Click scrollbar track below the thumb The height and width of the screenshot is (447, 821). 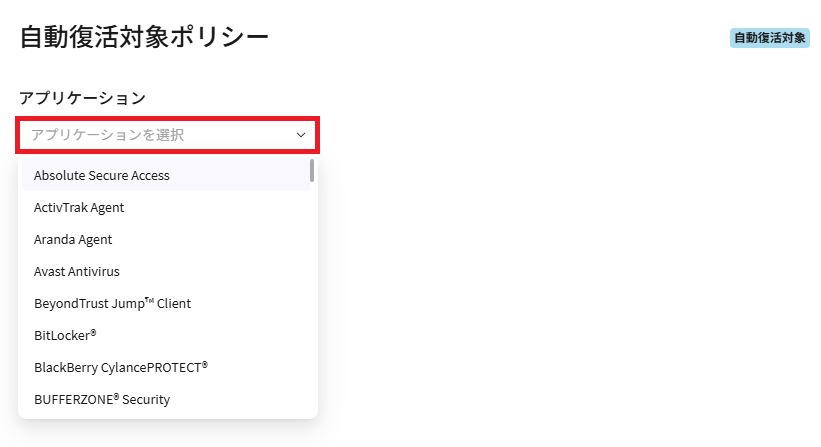(312, 300)
